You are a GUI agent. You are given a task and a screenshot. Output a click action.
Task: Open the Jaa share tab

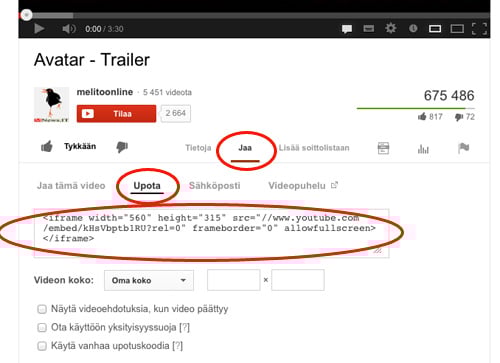tap(245, 148)
